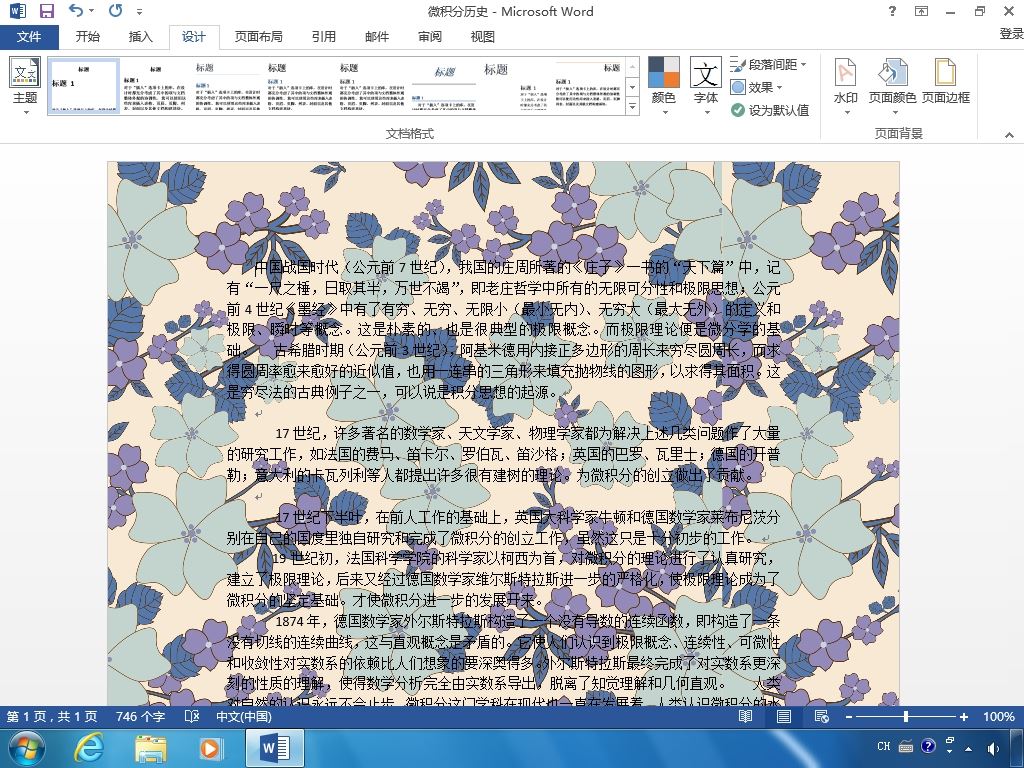Screen dimensions: 1024x768
Task: Open Ribbon Display Options button
Action: (x=921, y=11)
